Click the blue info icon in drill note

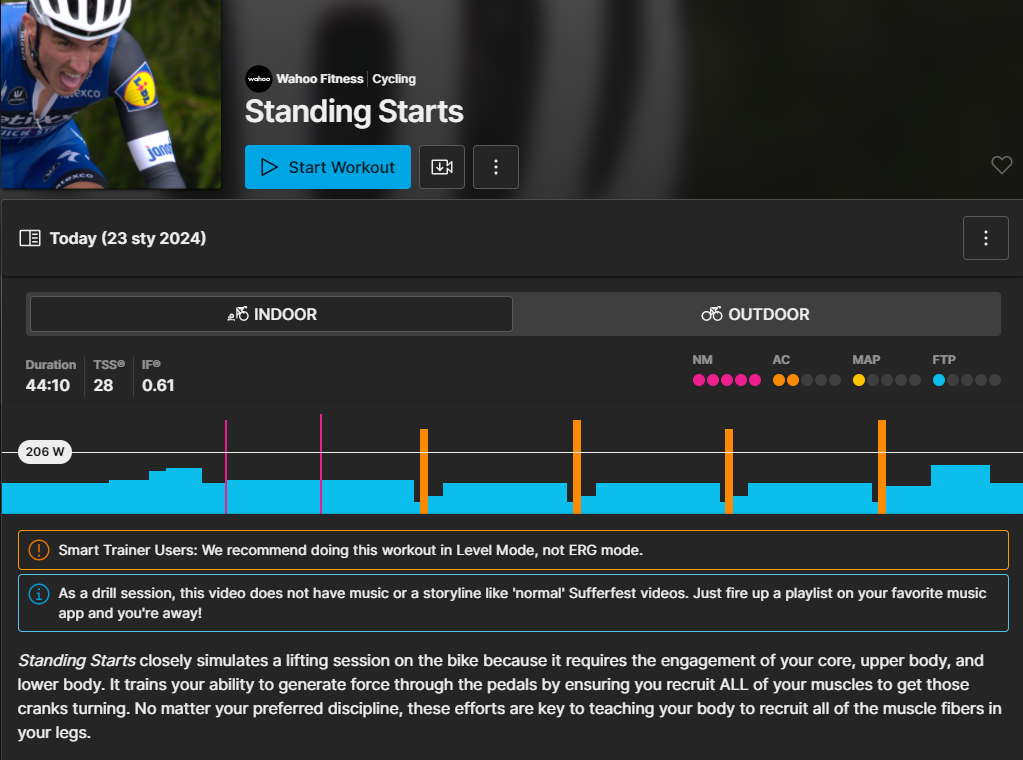coord(39,594)
